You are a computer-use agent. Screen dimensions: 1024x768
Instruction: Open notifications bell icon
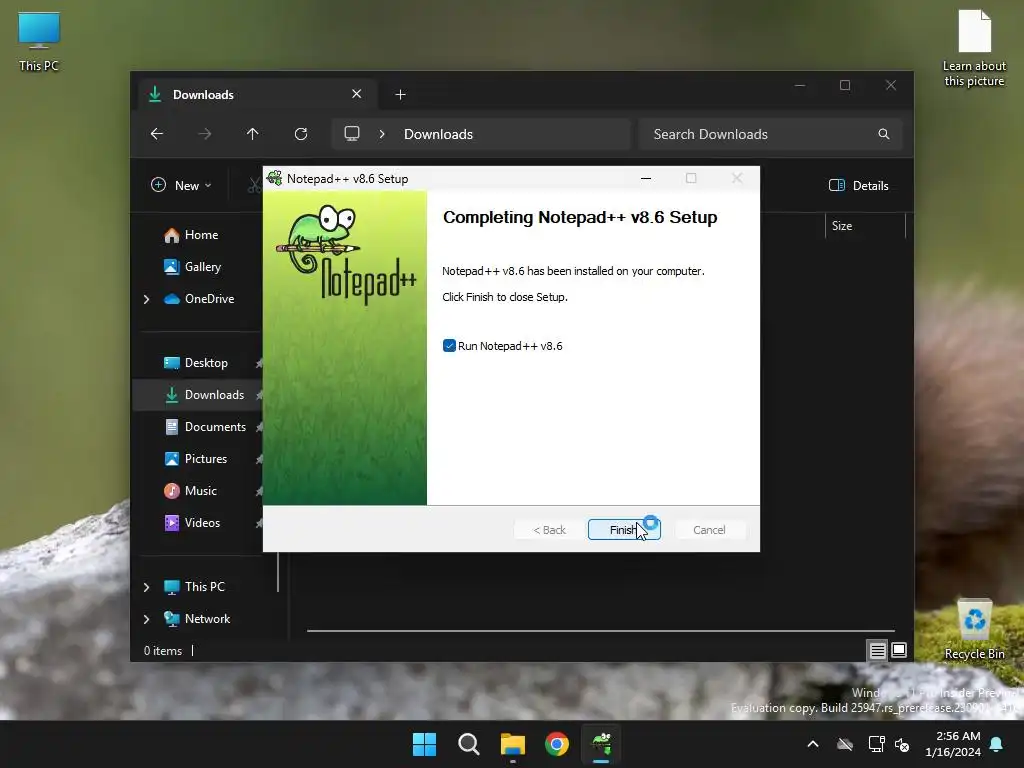[997, 744]
